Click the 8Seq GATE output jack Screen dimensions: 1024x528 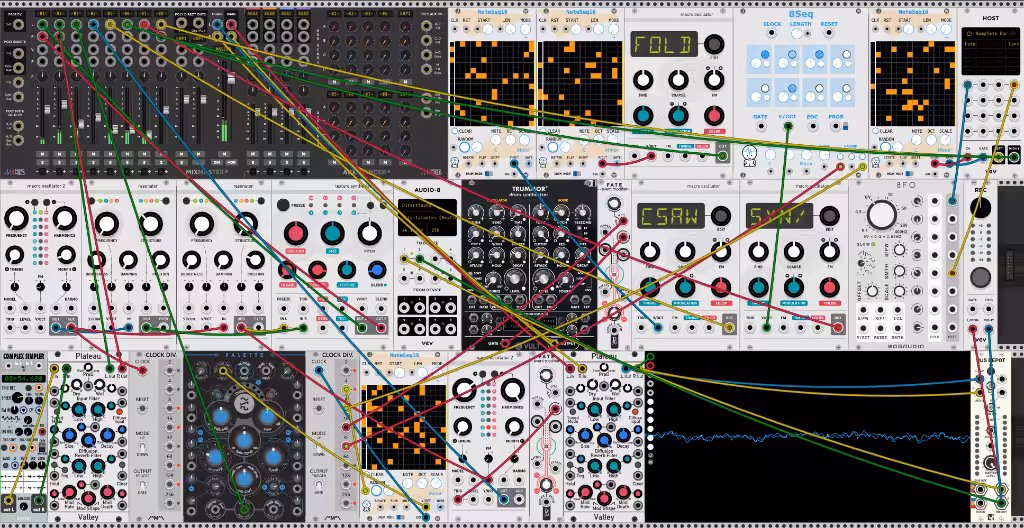(x=760, y=125)
